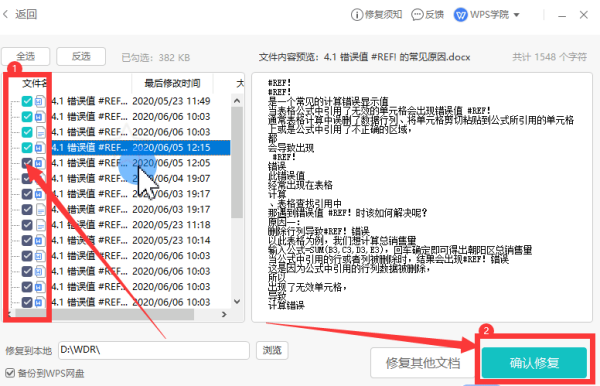Screen dimensions: 600x386
Task: Click the 确认修复 button
Action: pyautogui.click(x=534, y=362)
